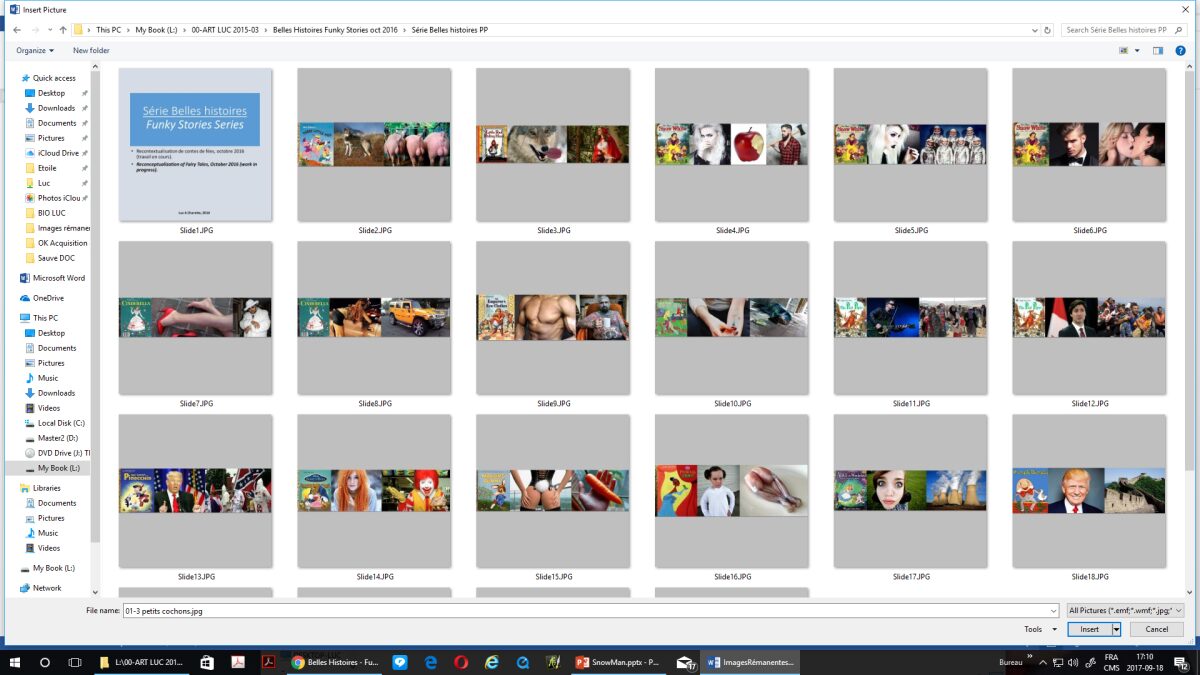Expand the All Pictures file type dropdown
1200x675 pixels.
pos(1125,610)
